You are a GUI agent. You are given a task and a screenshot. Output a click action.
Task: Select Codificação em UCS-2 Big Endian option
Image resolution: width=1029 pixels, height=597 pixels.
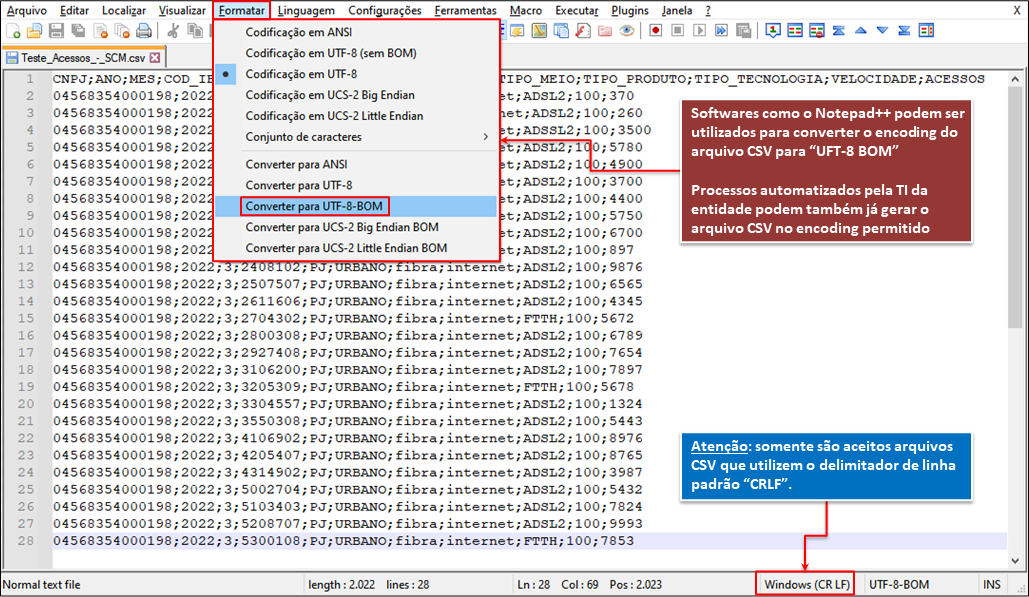coord(330,95)
